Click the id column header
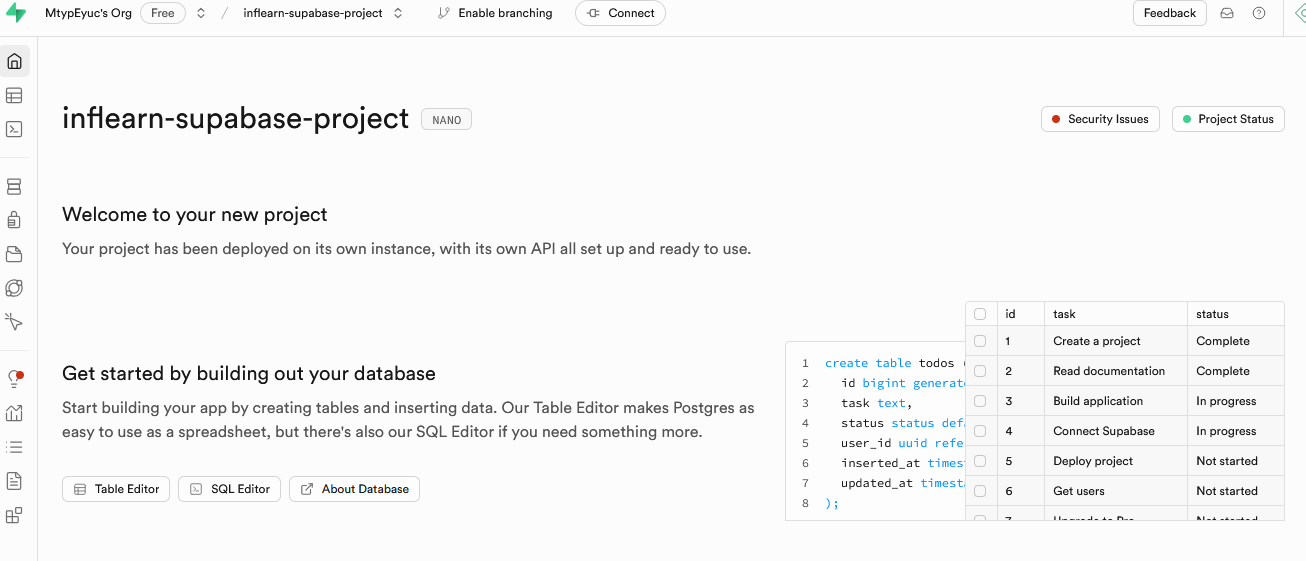Screen dimensions: 1306x561 coord(1020,314)
